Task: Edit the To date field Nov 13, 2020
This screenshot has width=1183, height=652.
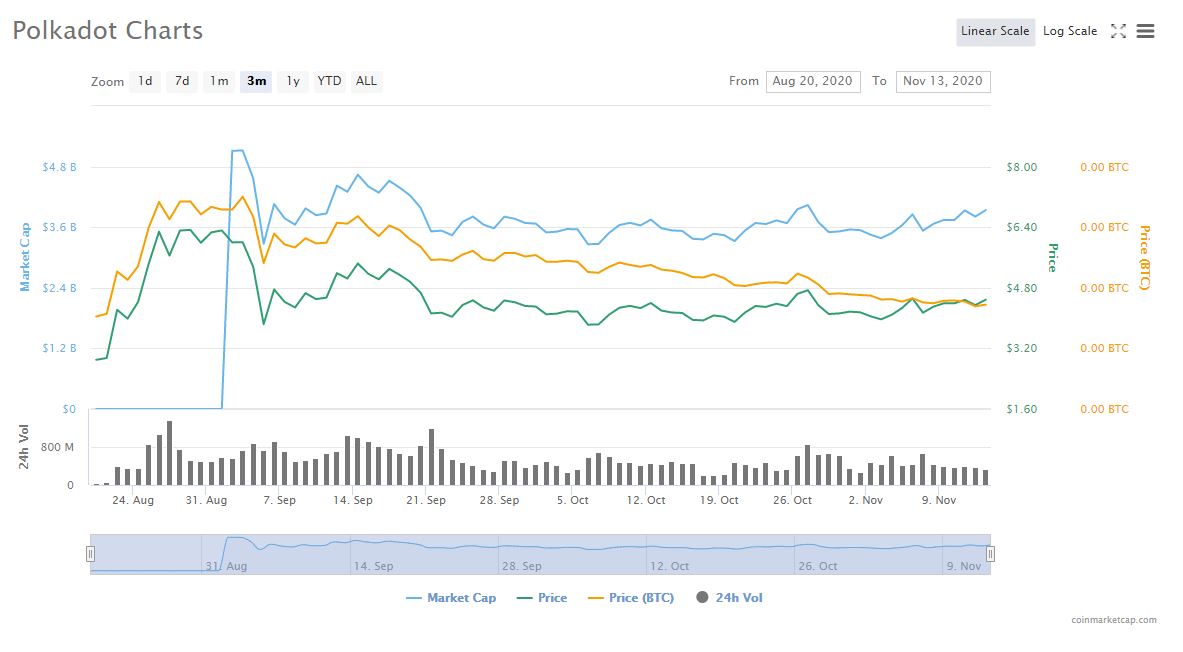Action: (943, 82)
